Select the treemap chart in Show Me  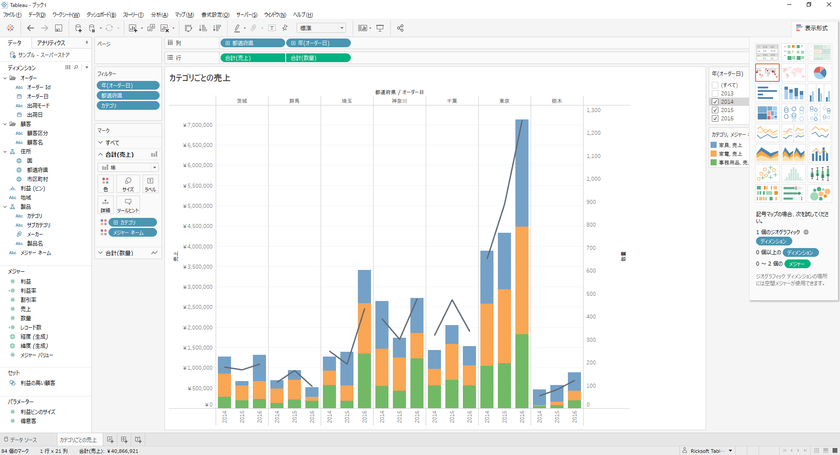pos(767,113)
